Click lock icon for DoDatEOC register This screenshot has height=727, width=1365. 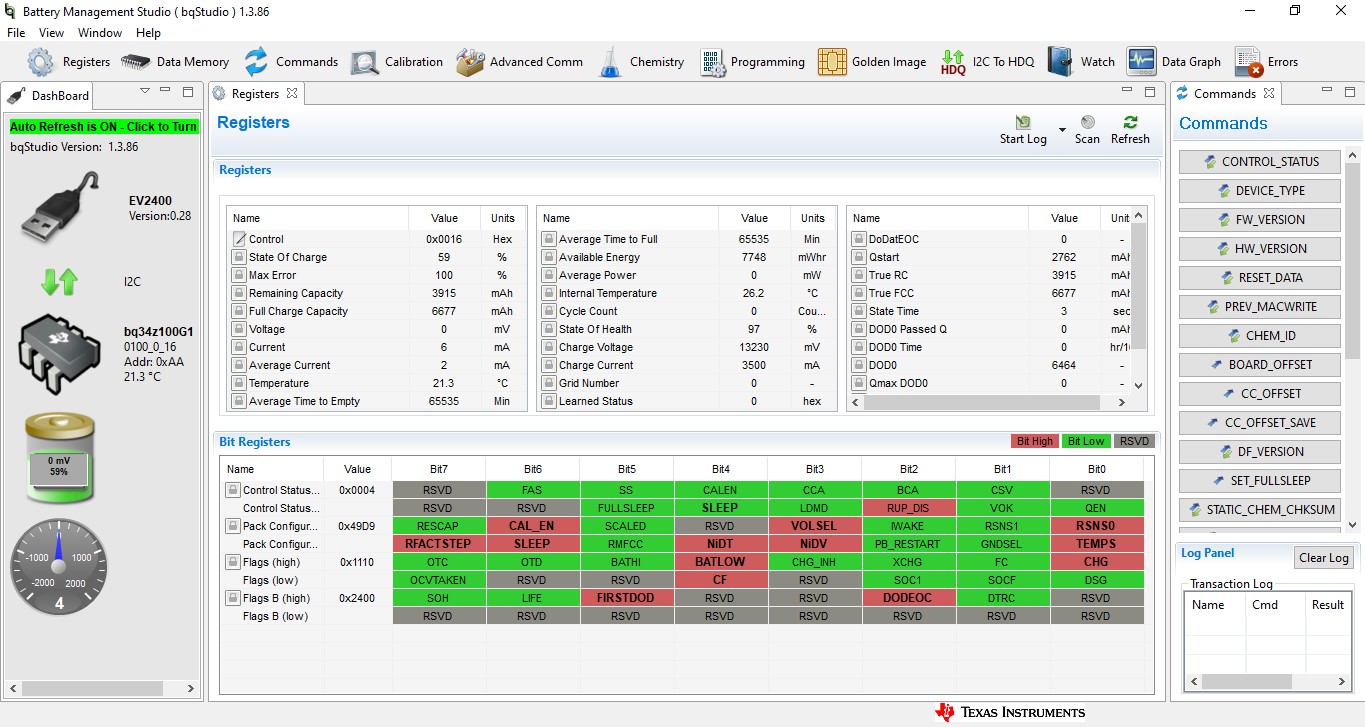pyautogui.click(x=859, y=239)
